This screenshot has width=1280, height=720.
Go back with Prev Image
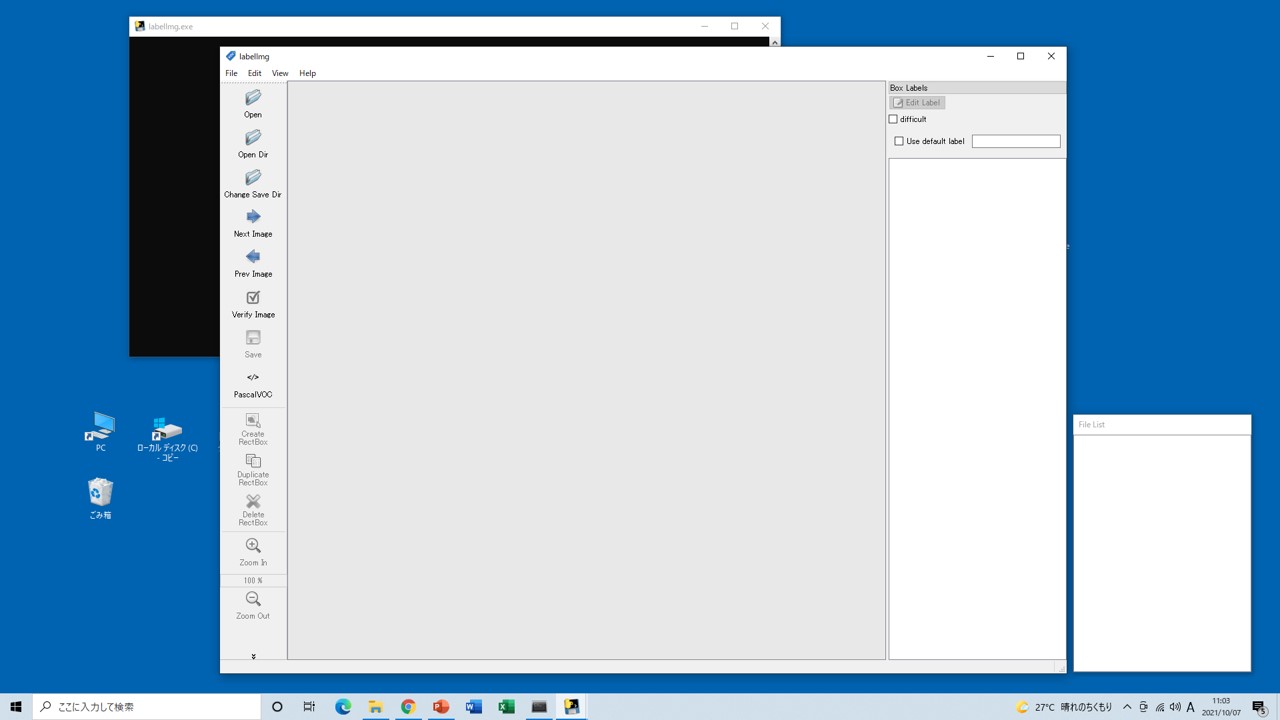click(x=252, y=263)
